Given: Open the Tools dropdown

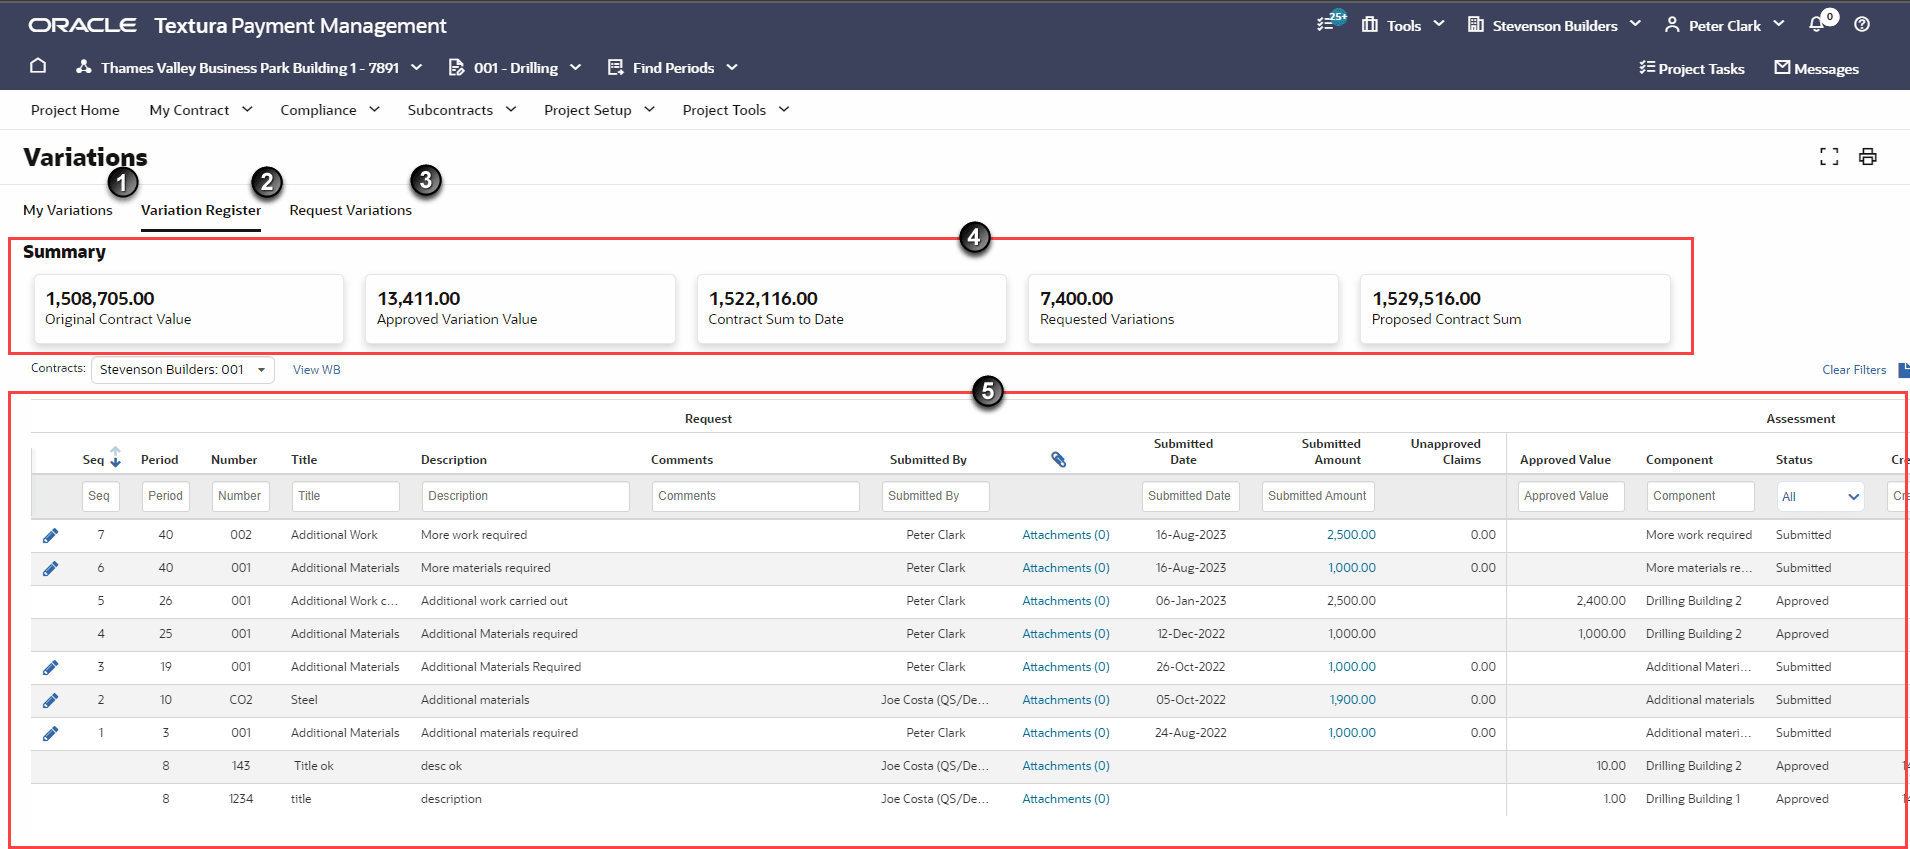Looking at the screenshot, I should click(1403, 25).
